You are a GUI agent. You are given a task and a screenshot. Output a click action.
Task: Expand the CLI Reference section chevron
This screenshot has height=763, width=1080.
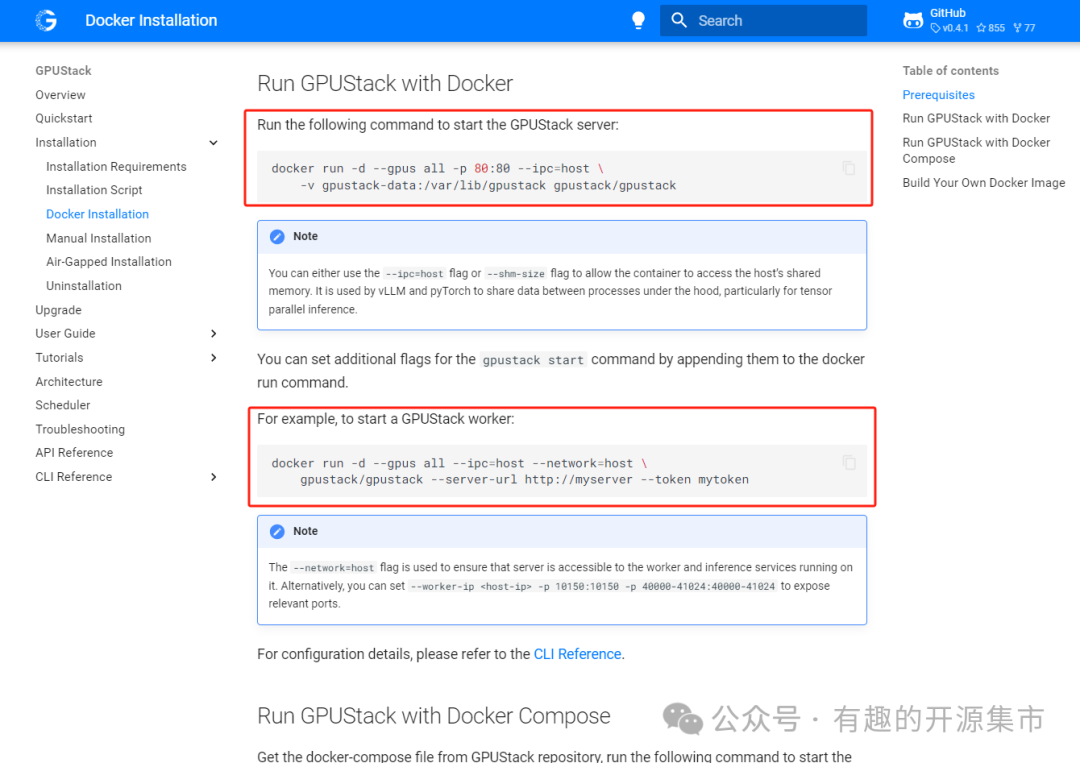214,477
